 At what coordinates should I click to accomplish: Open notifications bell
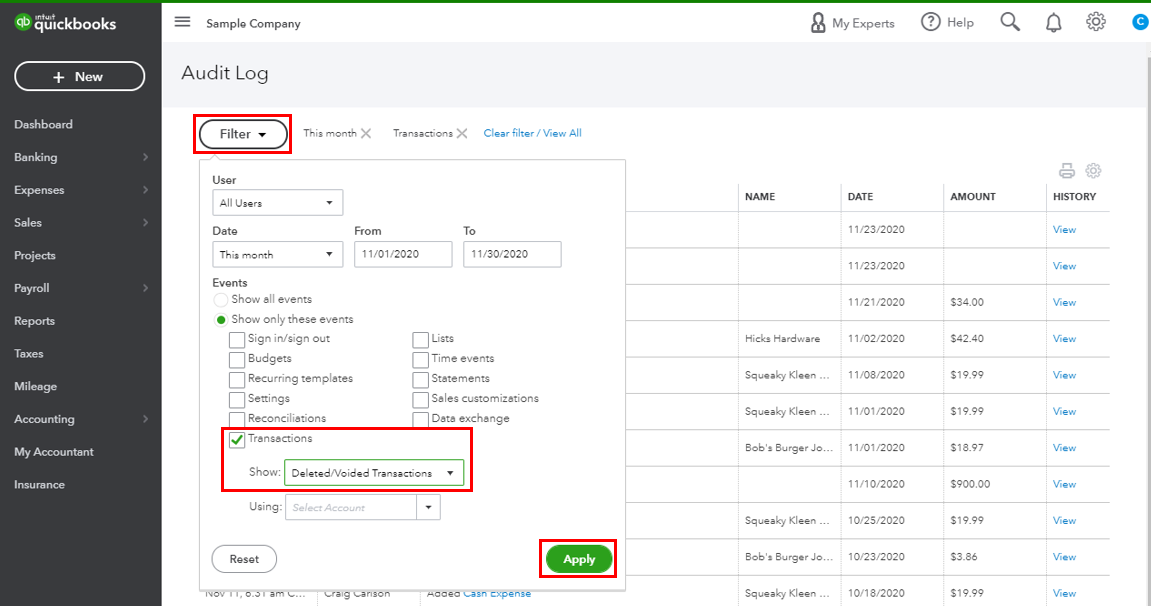pyautogui.click(x=1053, y=23)
